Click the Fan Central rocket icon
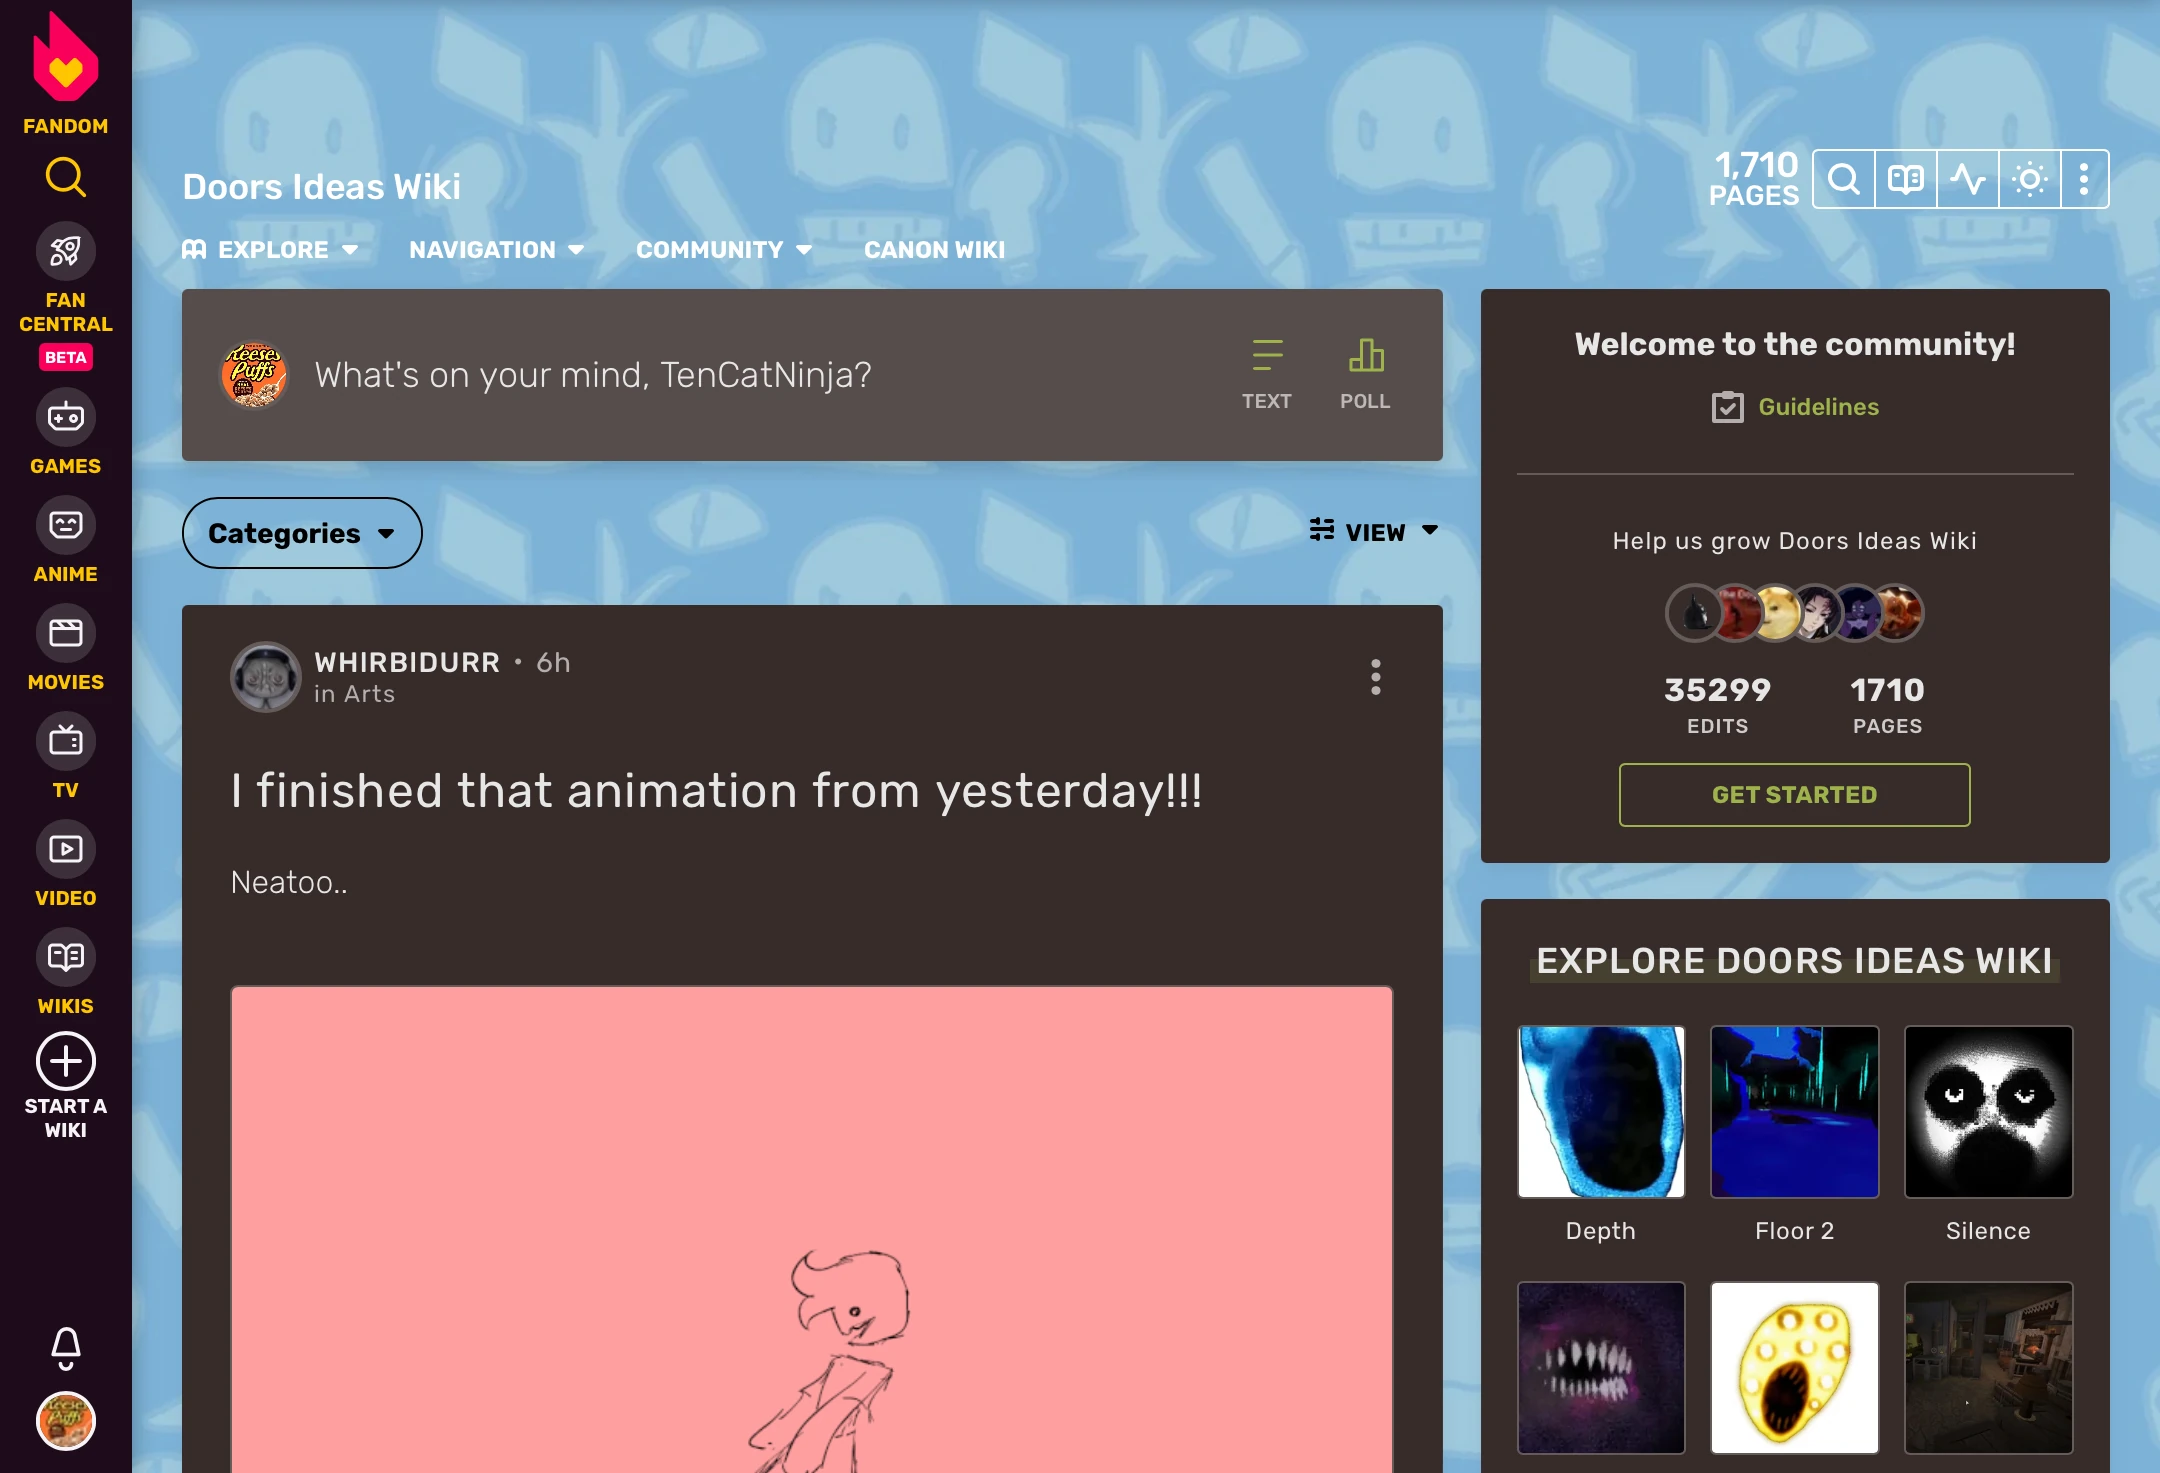Image resolution: width=2160 pixels, height=1473 pixels. pyautogui.click(x=66, y=251)
